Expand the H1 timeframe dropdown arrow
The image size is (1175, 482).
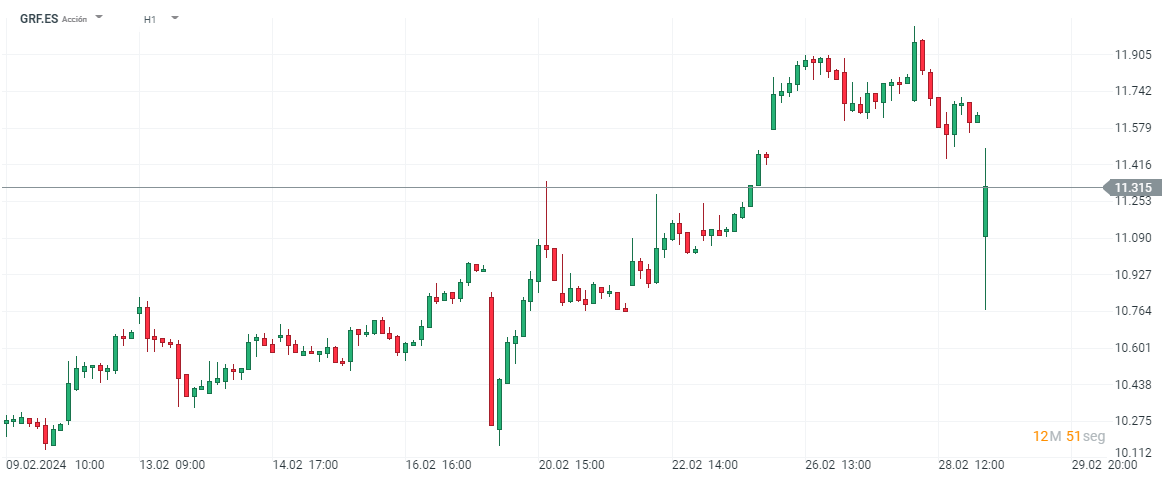pyautogui.click(x=175, y=18)
